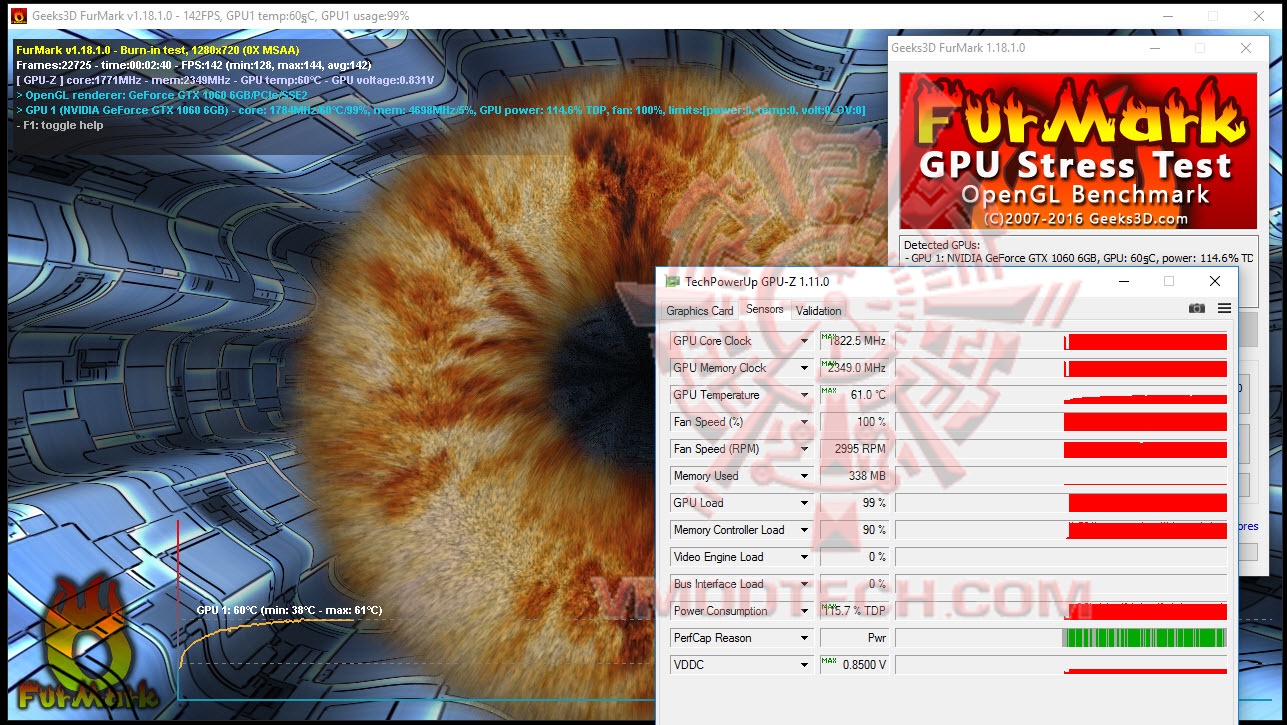Screen dimensions: 1287x725
Task: Open the Fan Speed (%) dropdown
Action: (806, 422)
